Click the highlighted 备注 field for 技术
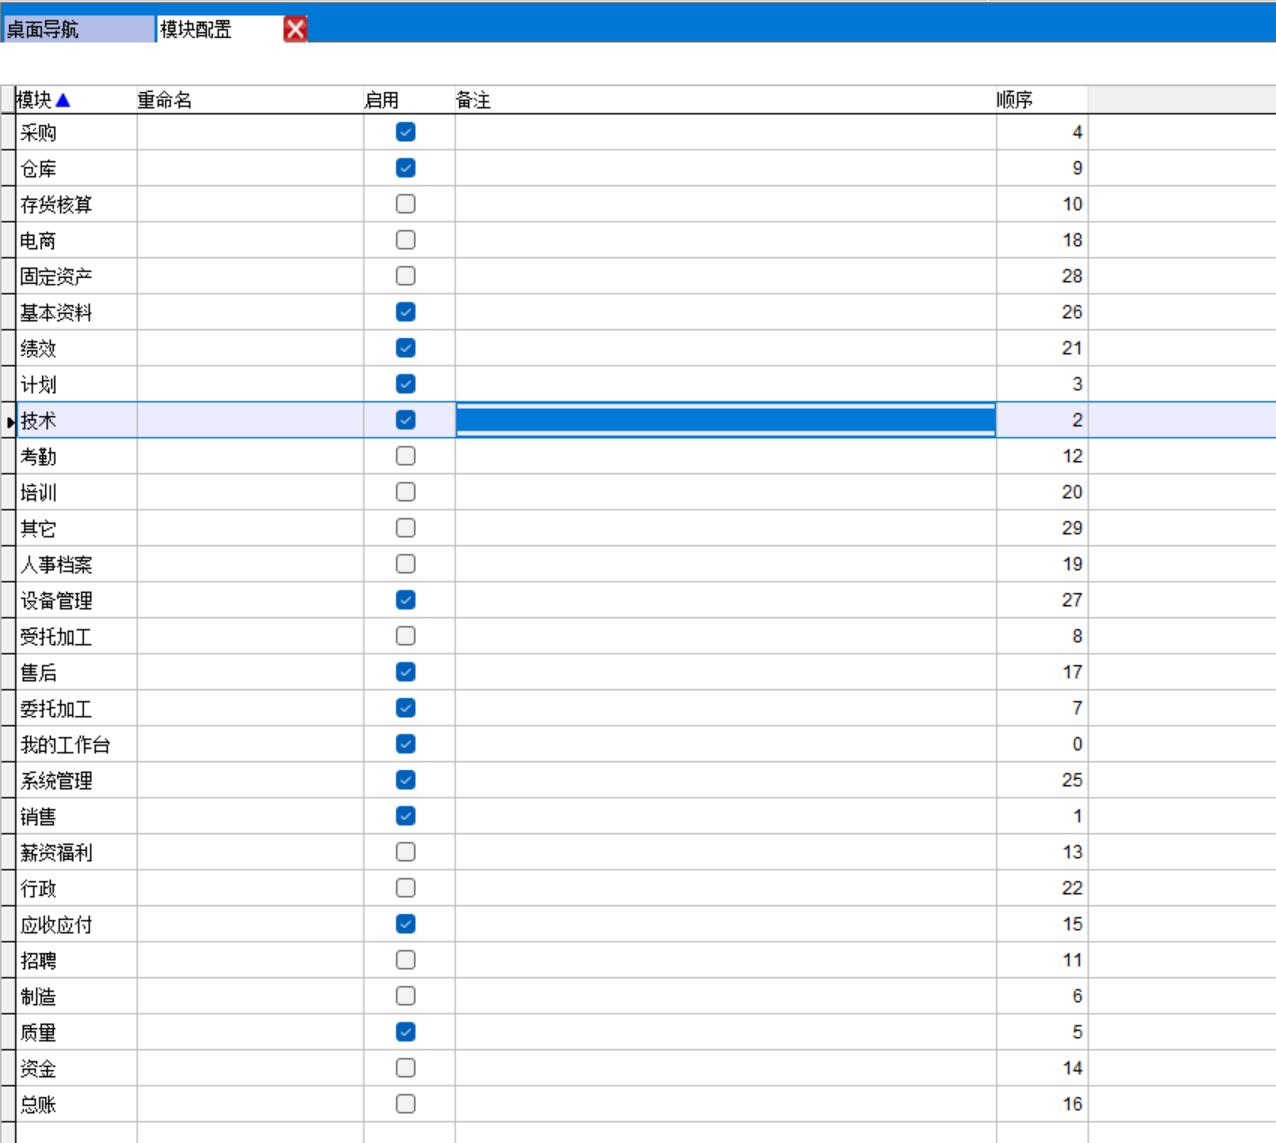Image resolution: width=1276 pixels, height=1143 pixels. pos(725,420)
